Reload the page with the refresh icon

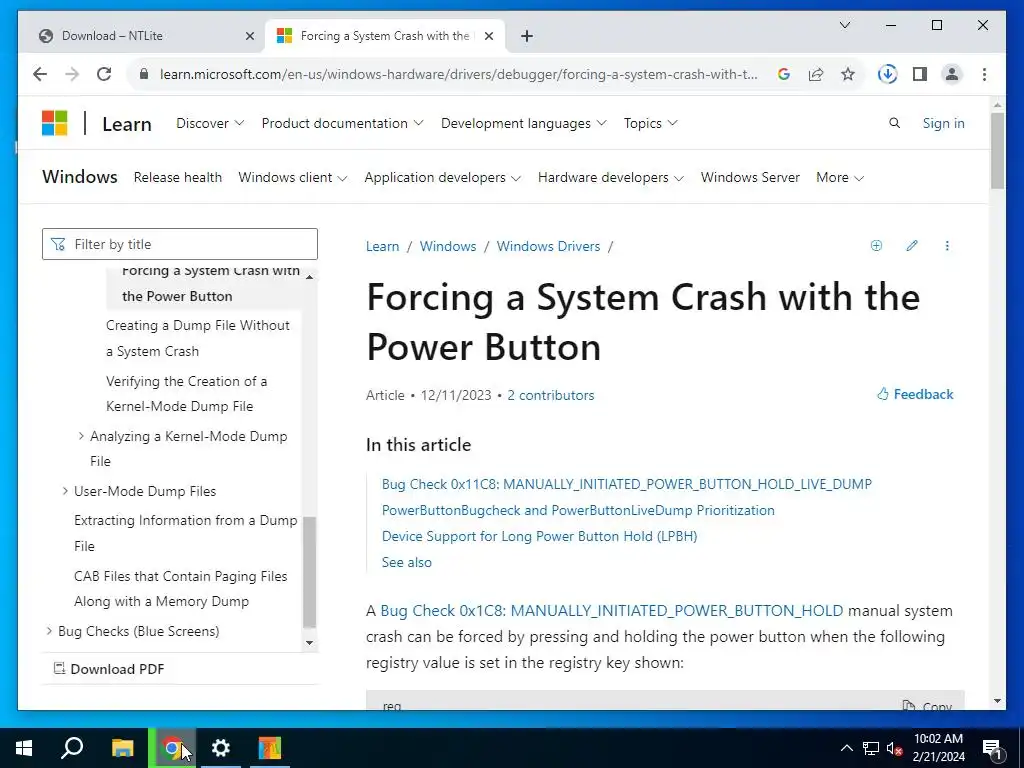coord(104,74)
